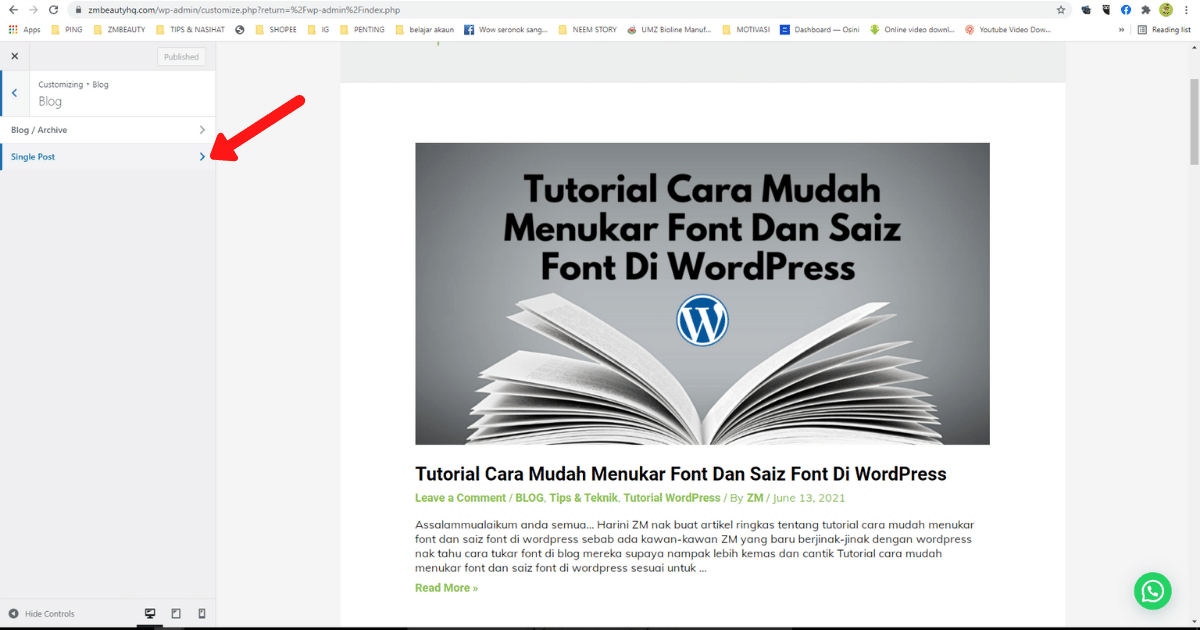Open the MOTIVASI bookmark folder
The width and height of the screenshot is (1200, 630).
(x=746, y=30)
